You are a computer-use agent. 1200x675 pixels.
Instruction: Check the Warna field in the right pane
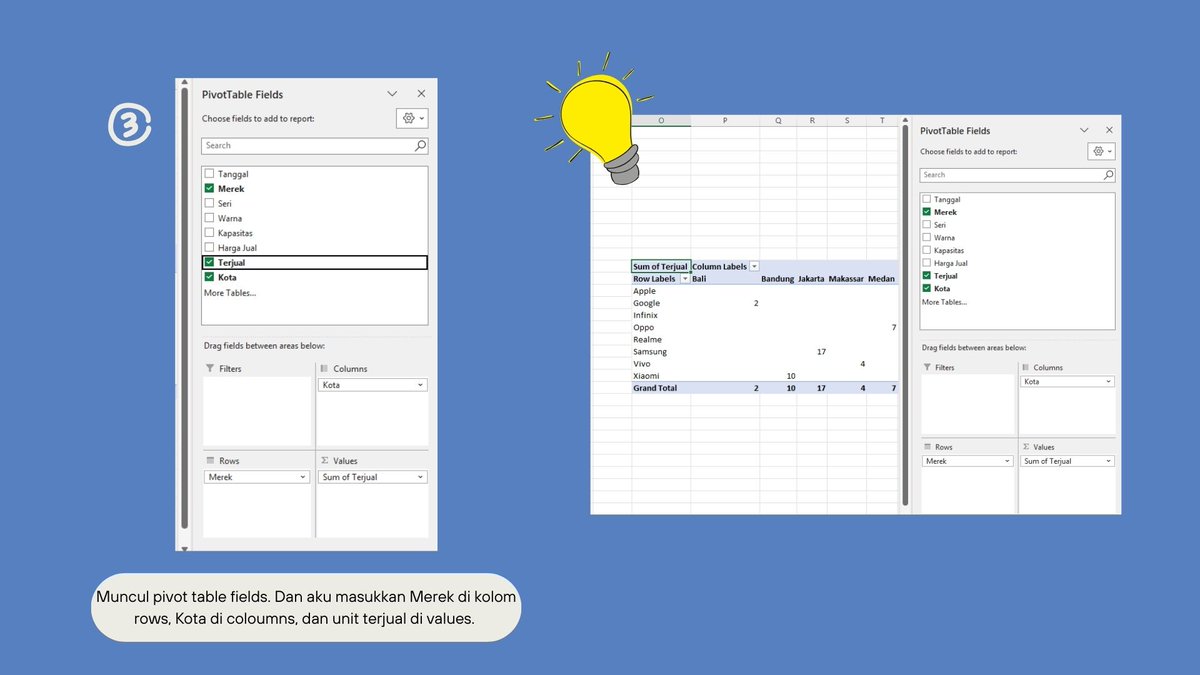(927, 237)
